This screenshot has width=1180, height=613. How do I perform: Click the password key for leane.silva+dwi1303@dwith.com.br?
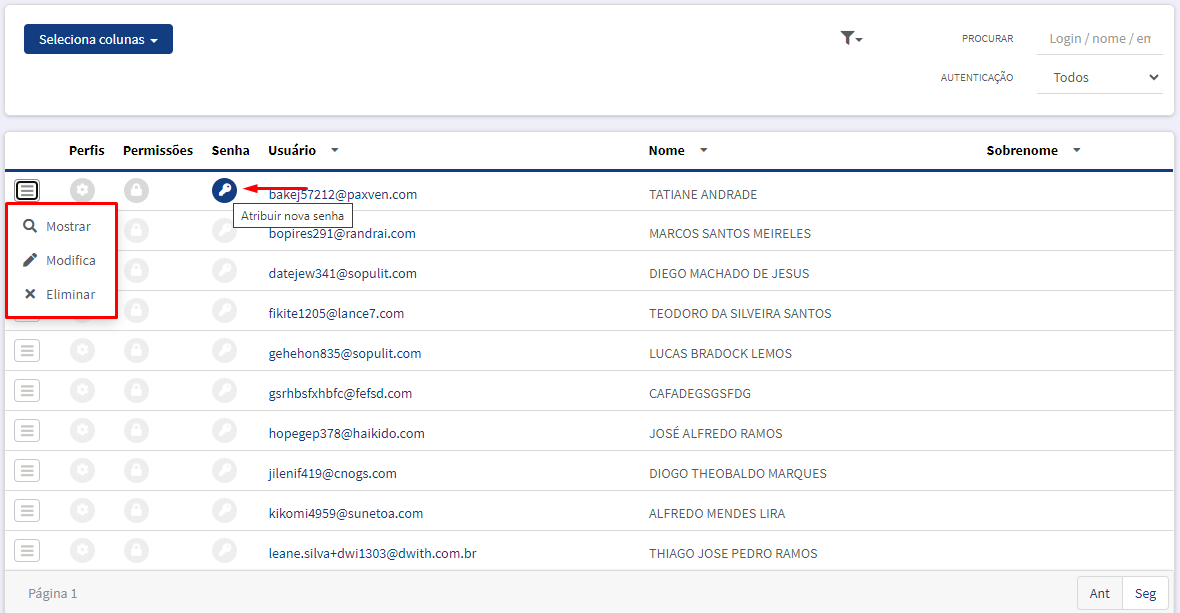[224, 551]
